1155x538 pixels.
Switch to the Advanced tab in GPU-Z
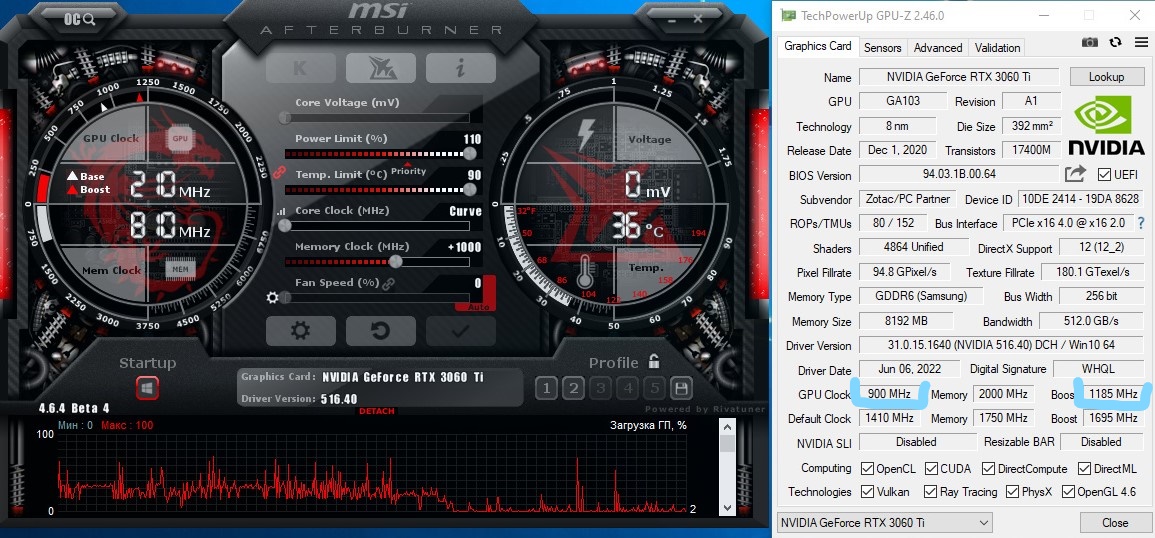[938, 48]
